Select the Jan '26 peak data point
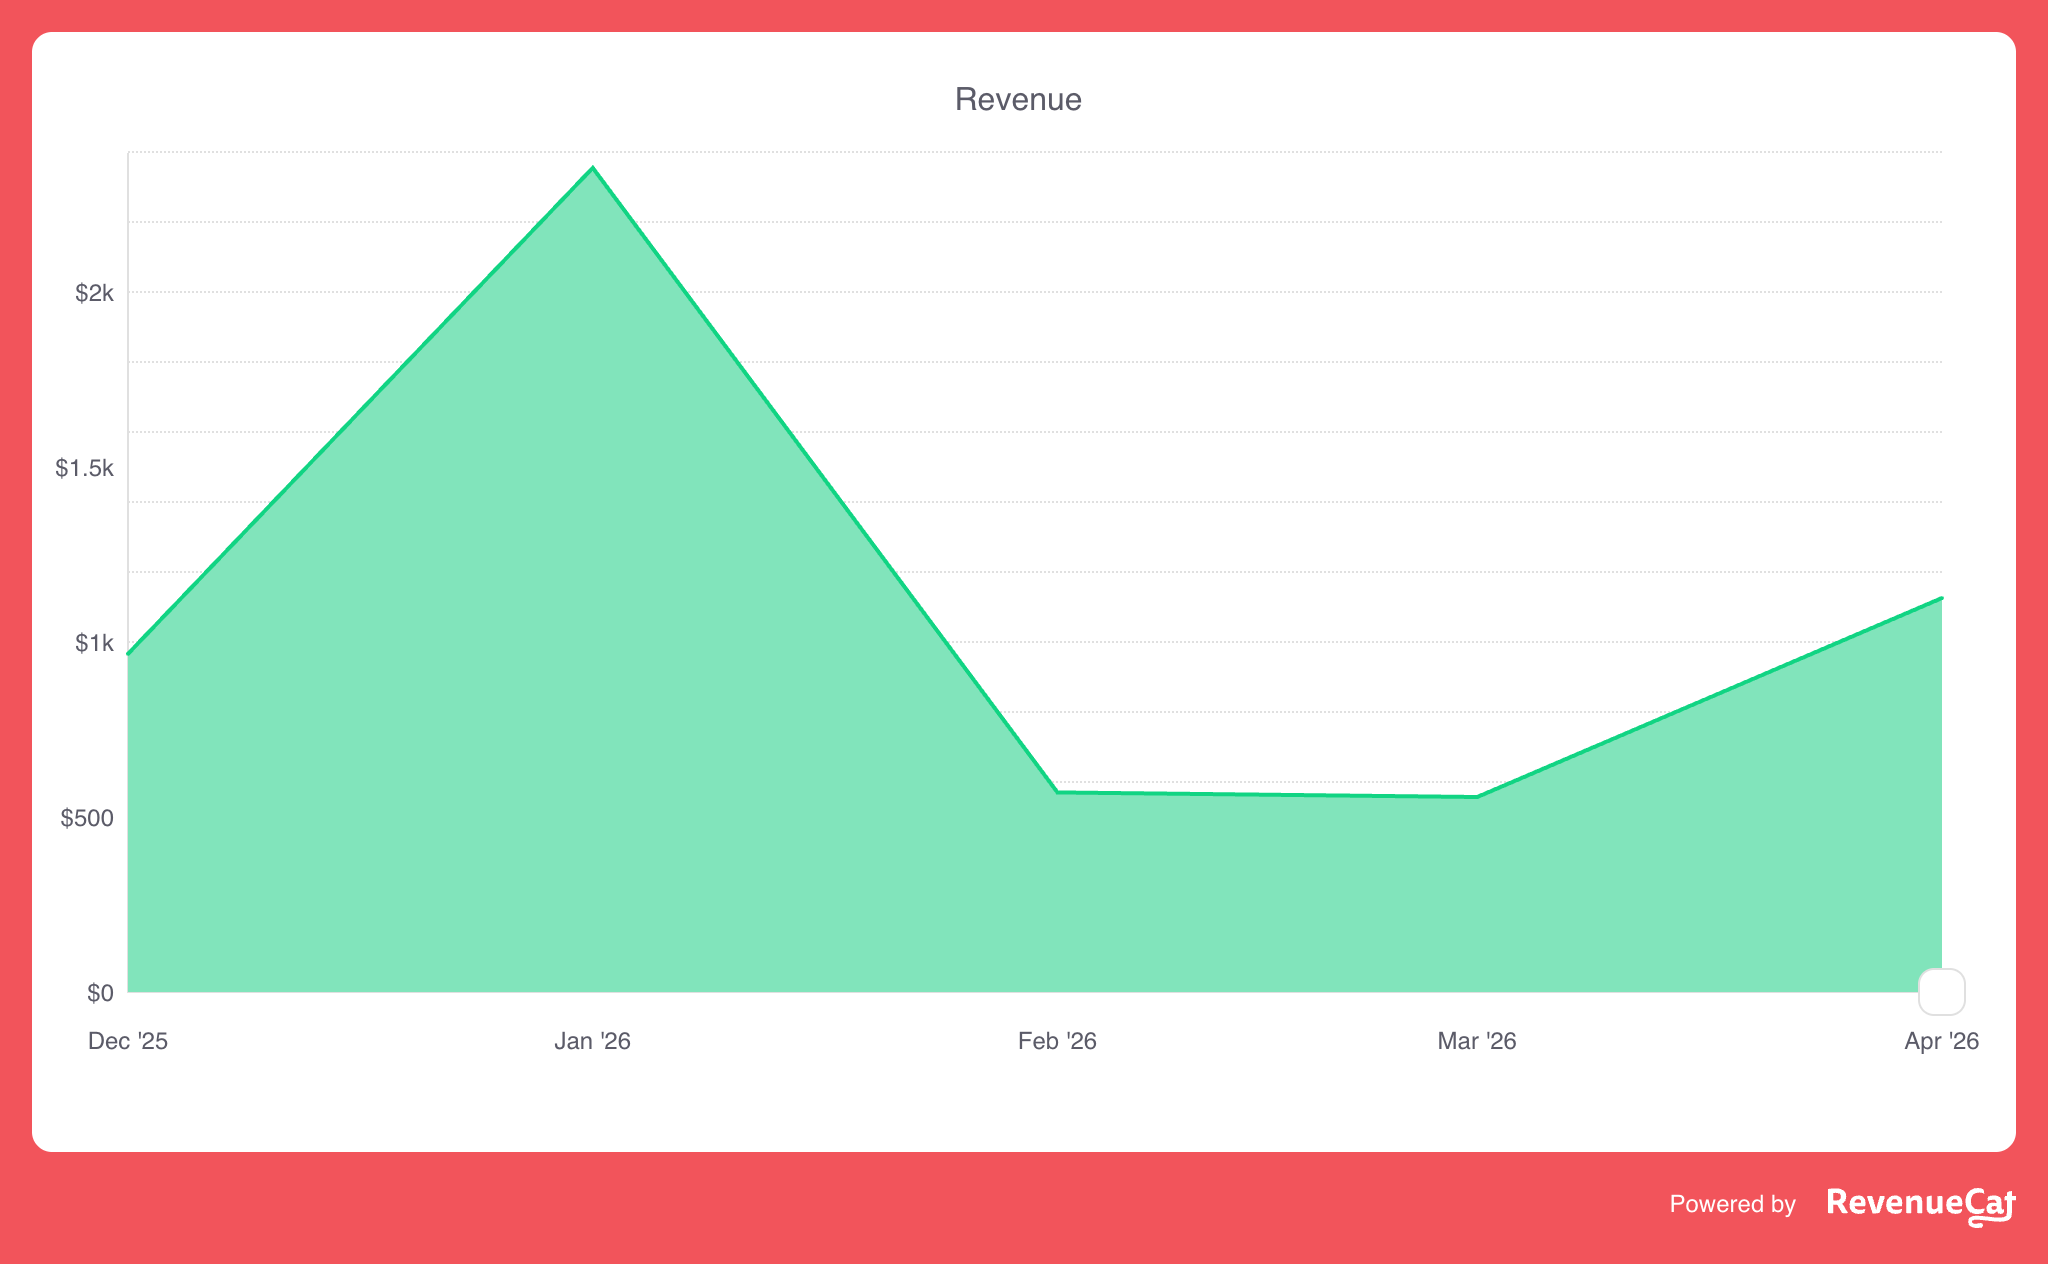This screenshot has height=1264, width=2048. (x=593, y=168)
